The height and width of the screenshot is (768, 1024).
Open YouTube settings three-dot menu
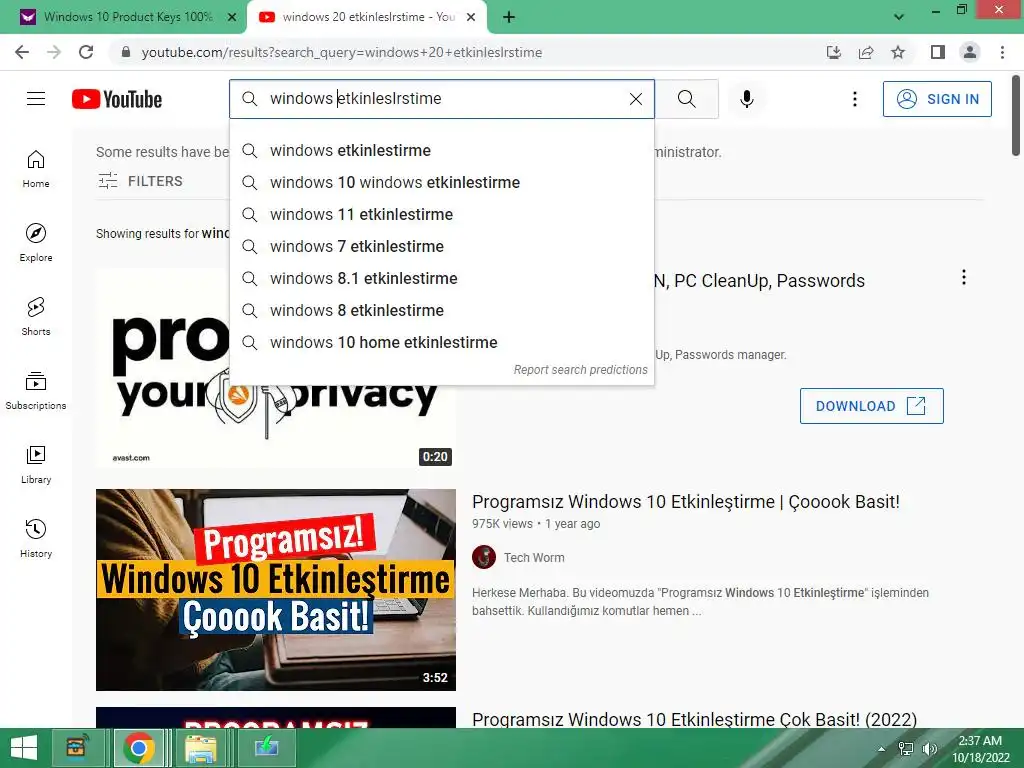click(x=854, y=99)
